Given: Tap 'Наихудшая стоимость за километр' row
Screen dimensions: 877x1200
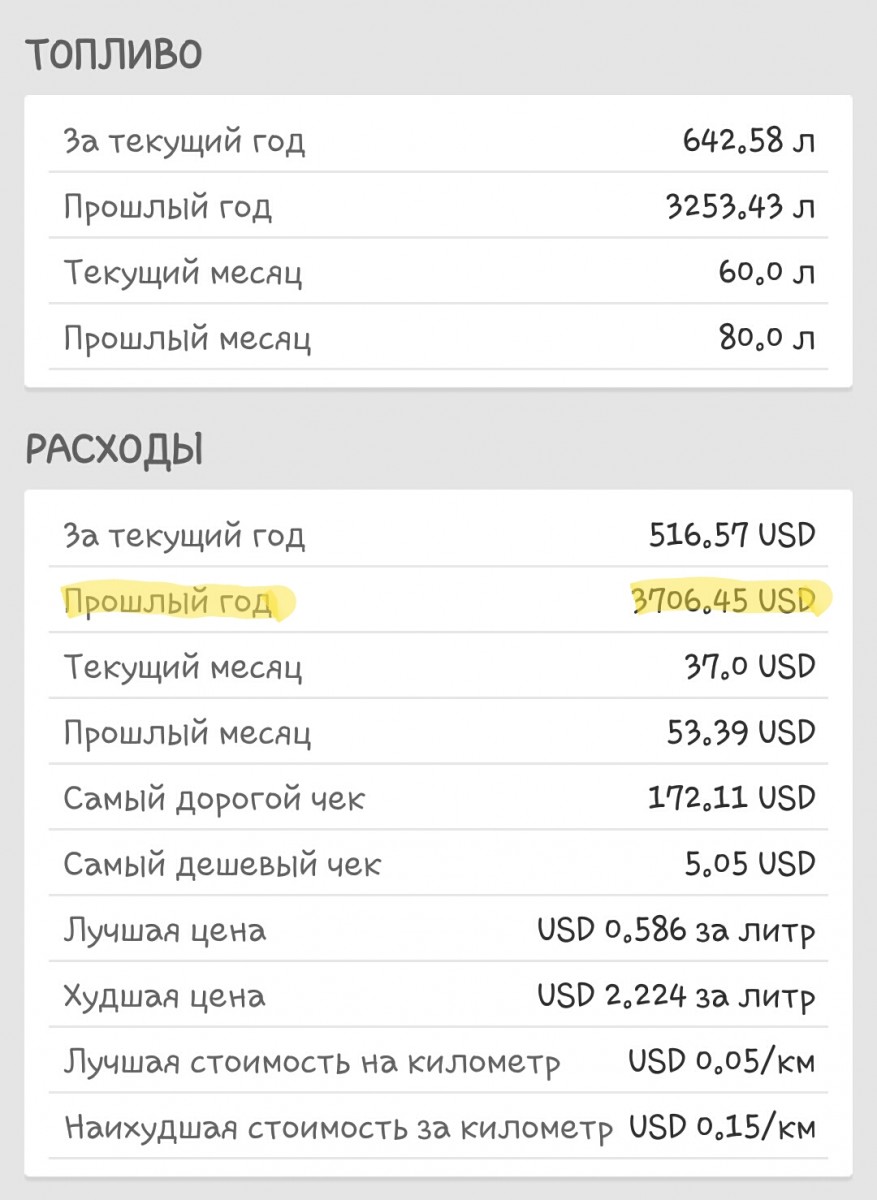Looking at the screenshot, I should (438, 1128).
